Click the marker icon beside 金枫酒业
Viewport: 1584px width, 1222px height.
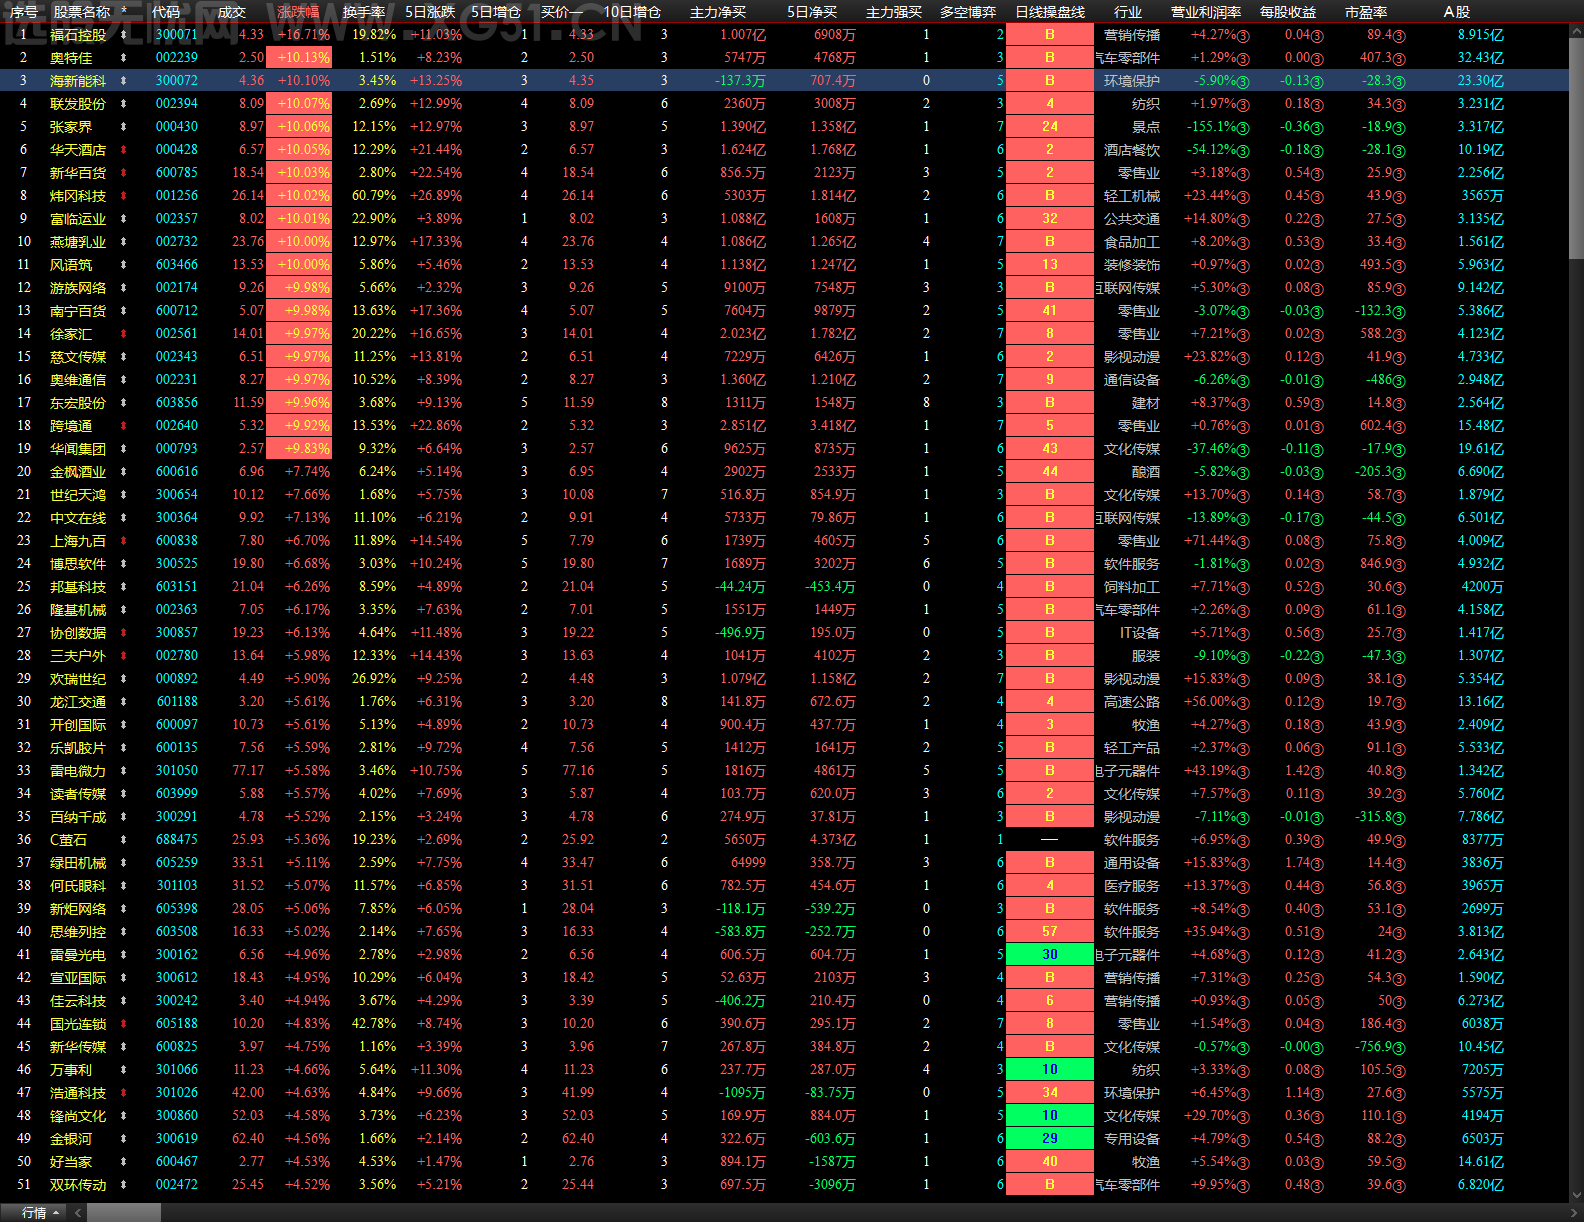[x=124, y=472]
